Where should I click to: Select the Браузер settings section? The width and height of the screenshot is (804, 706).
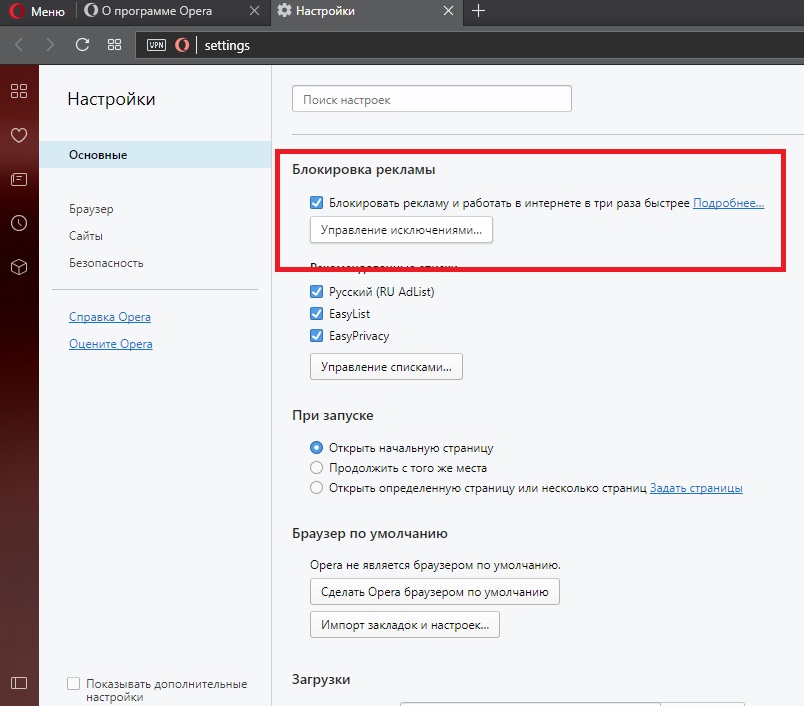91,209
